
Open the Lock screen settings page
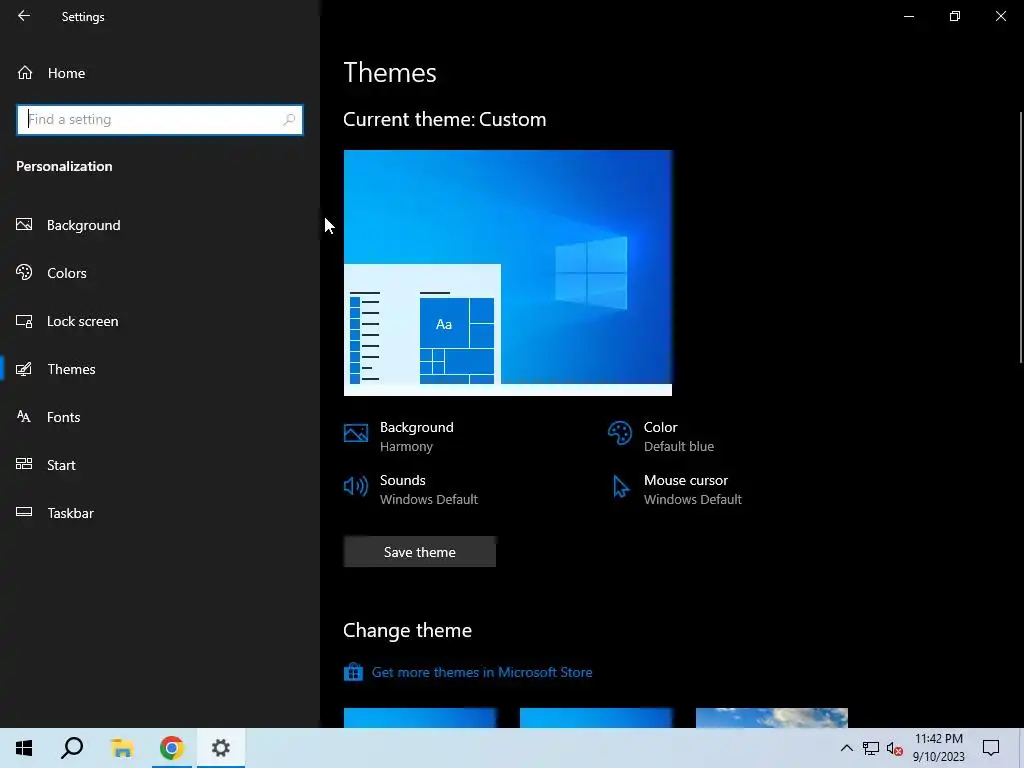coord(160,321)
